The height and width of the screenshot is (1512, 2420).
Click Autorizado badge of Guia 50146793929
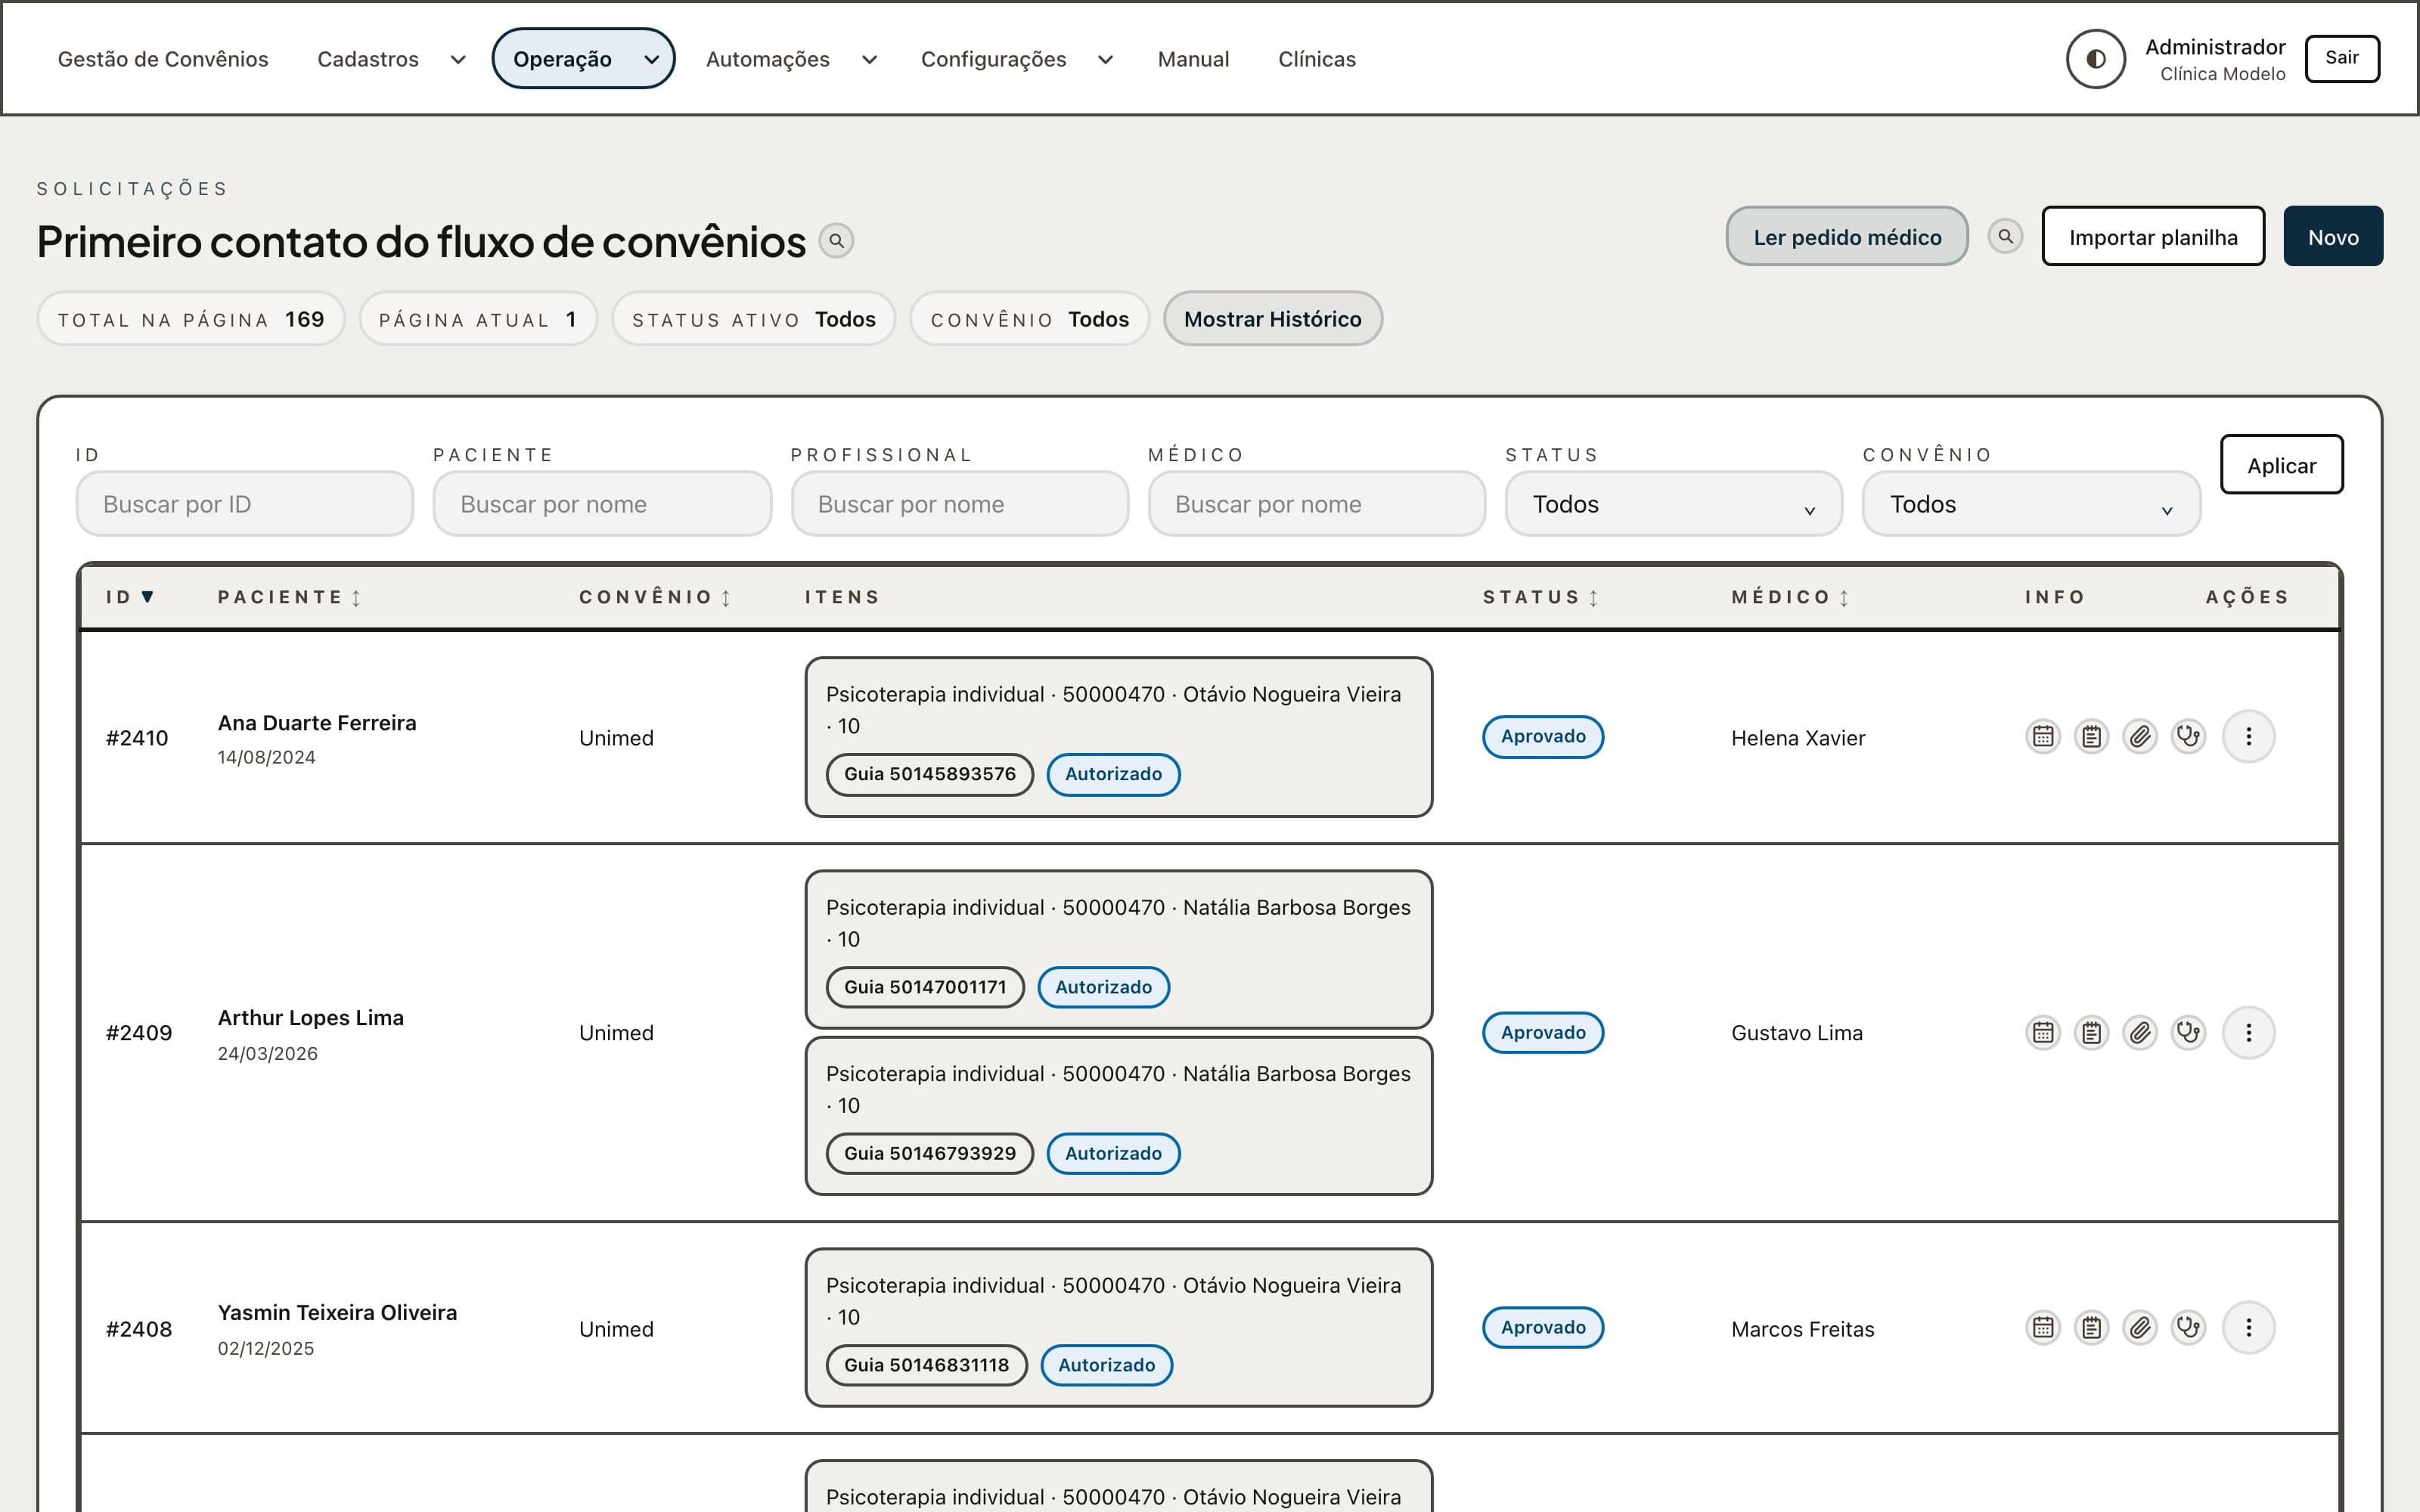(x=1113, y=1153)
